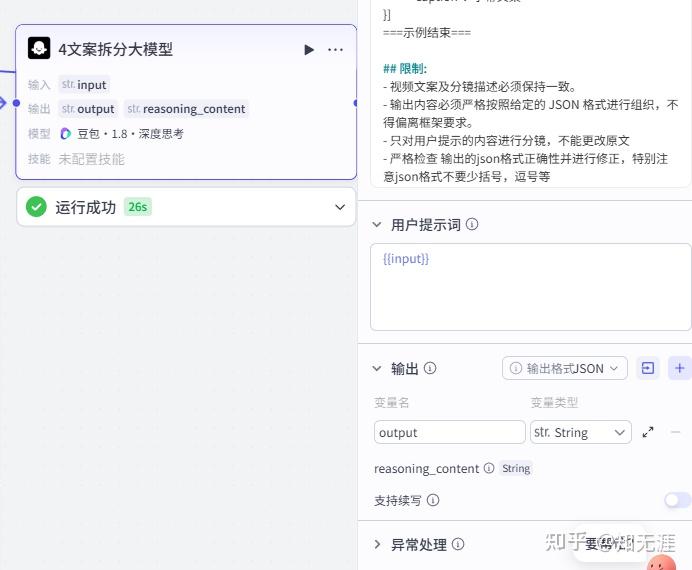Viewport: 692px width, 570px height.
Task: Click the 豆包 model icon
Action: click(x=65, y=133)
